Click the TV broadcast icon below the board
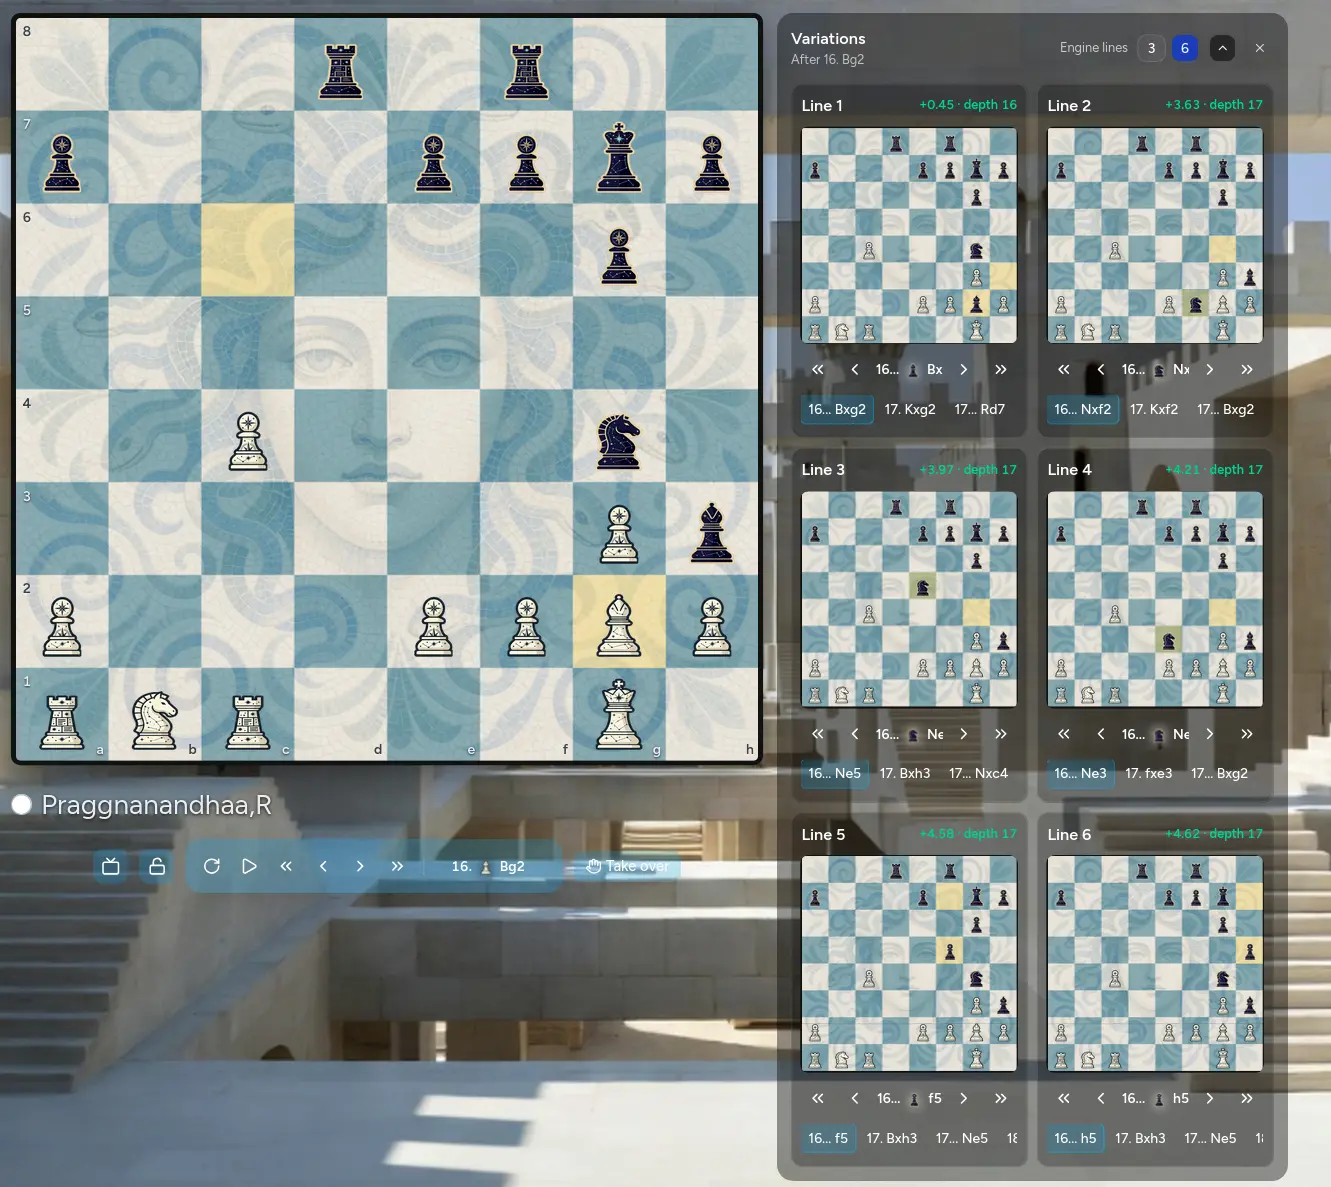 (x=111, y=866)
